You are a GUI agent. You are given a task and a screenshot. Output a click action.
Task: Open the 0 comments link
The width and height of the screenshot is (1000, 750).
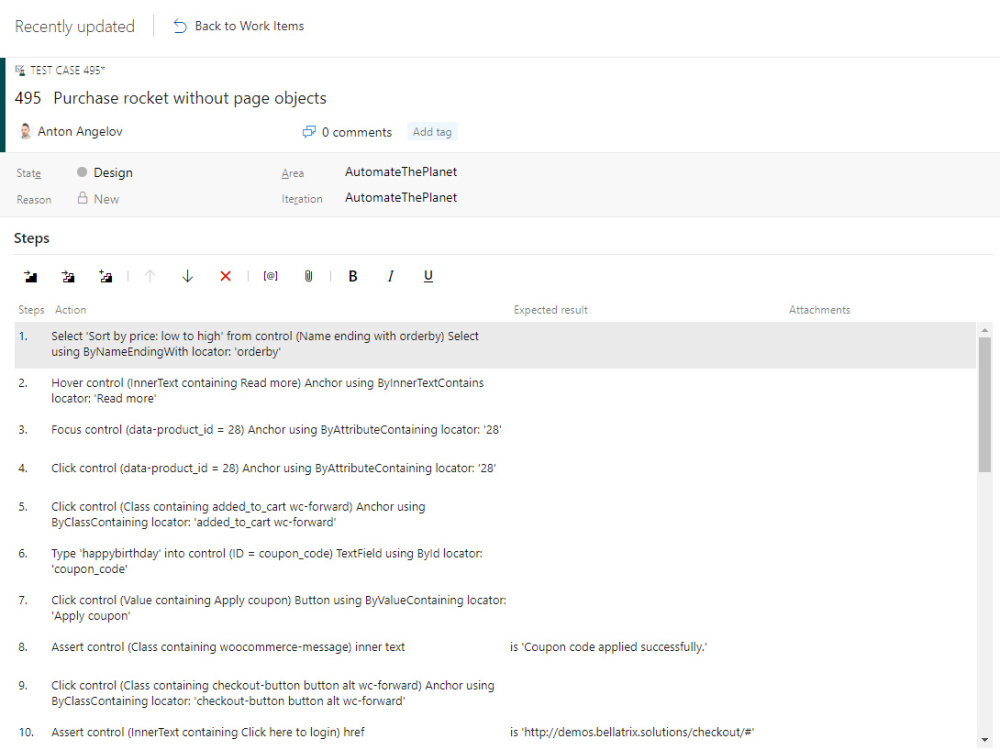point(357,132)
